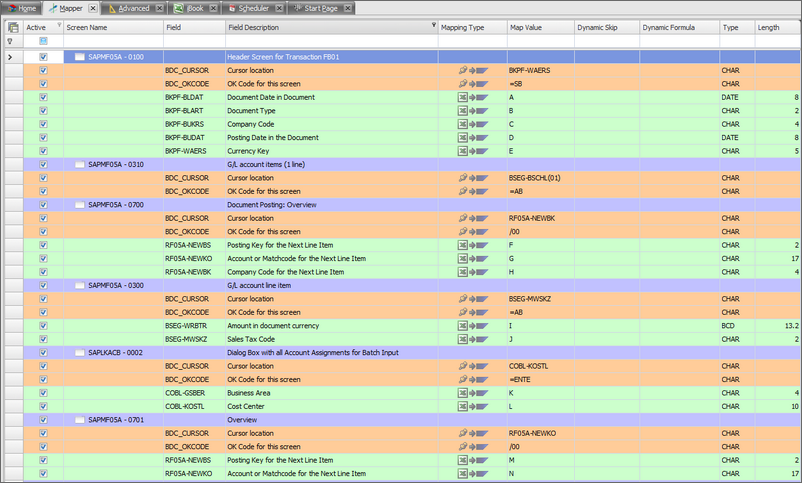Click mapping type icon for BSEG-WRBTR row
This screenshot has height=483, width=802.
464,326
